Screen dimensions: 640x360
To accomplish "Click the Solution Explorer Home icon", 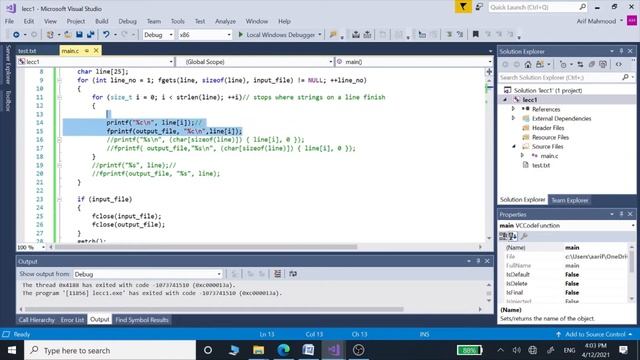I will [x=528, y=64].
